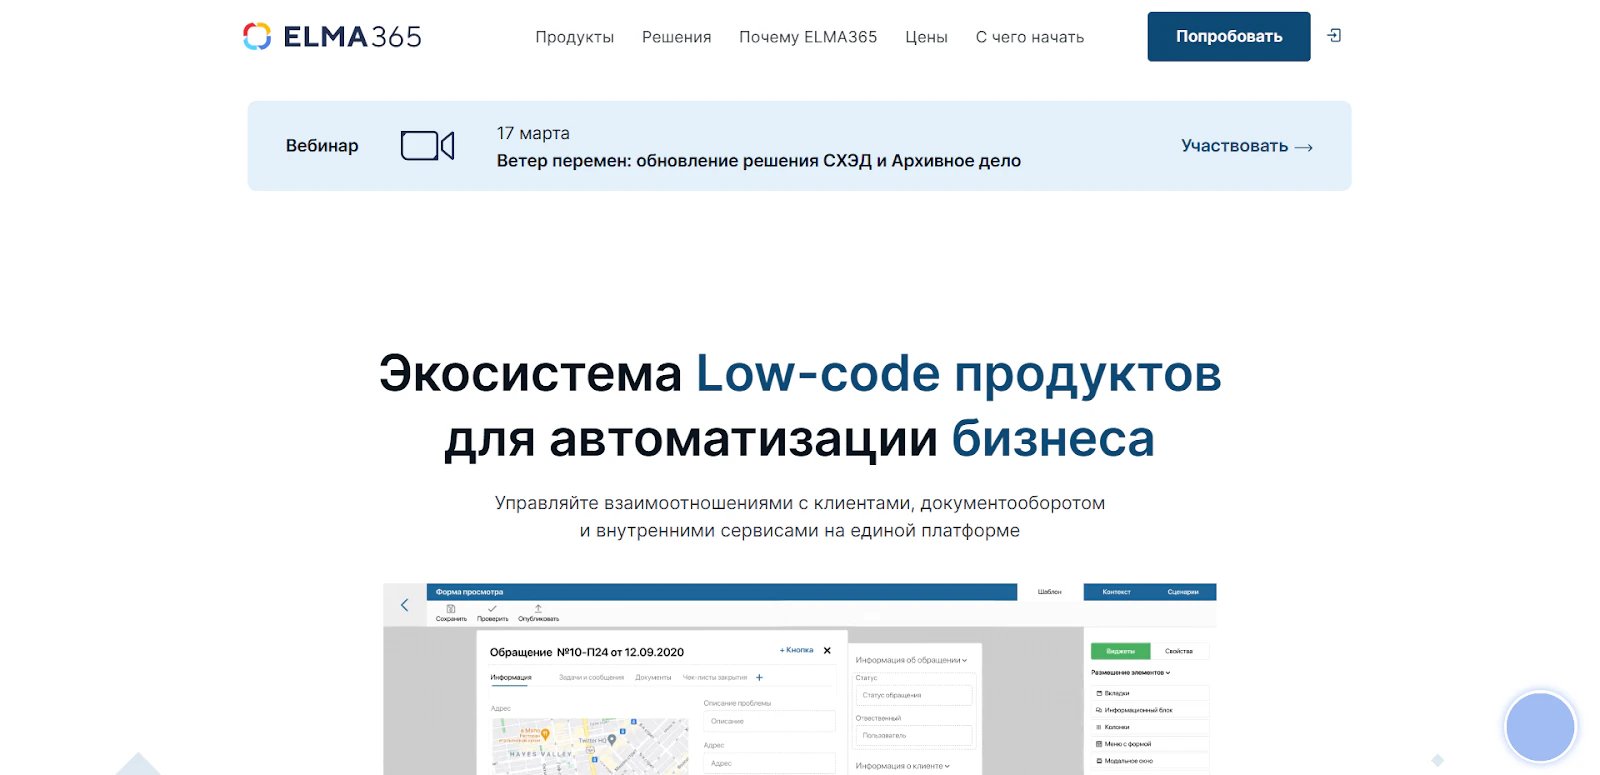Click the ELMA365 logo
This screenshot has width=1600, height=775.
(332, 37)
